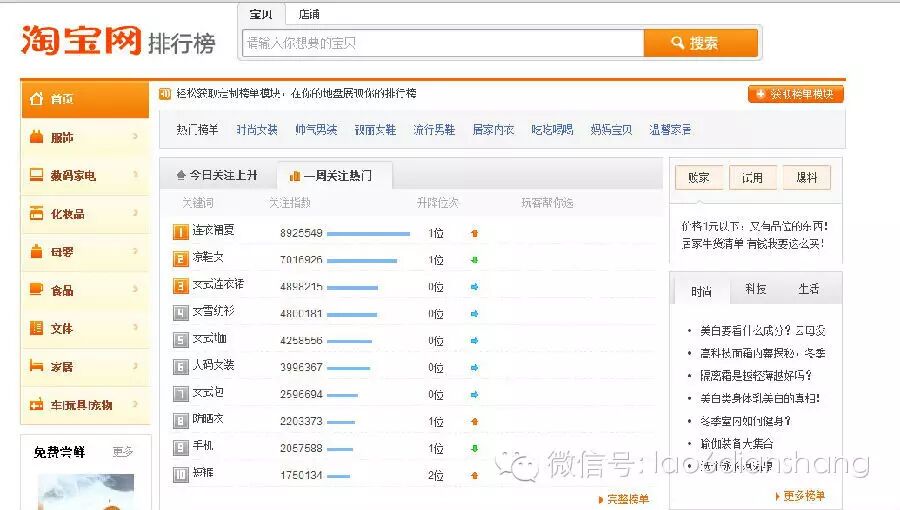Click the down arrow in 手机 row
The width and height of the screenshot is (900, 510).
475,448
